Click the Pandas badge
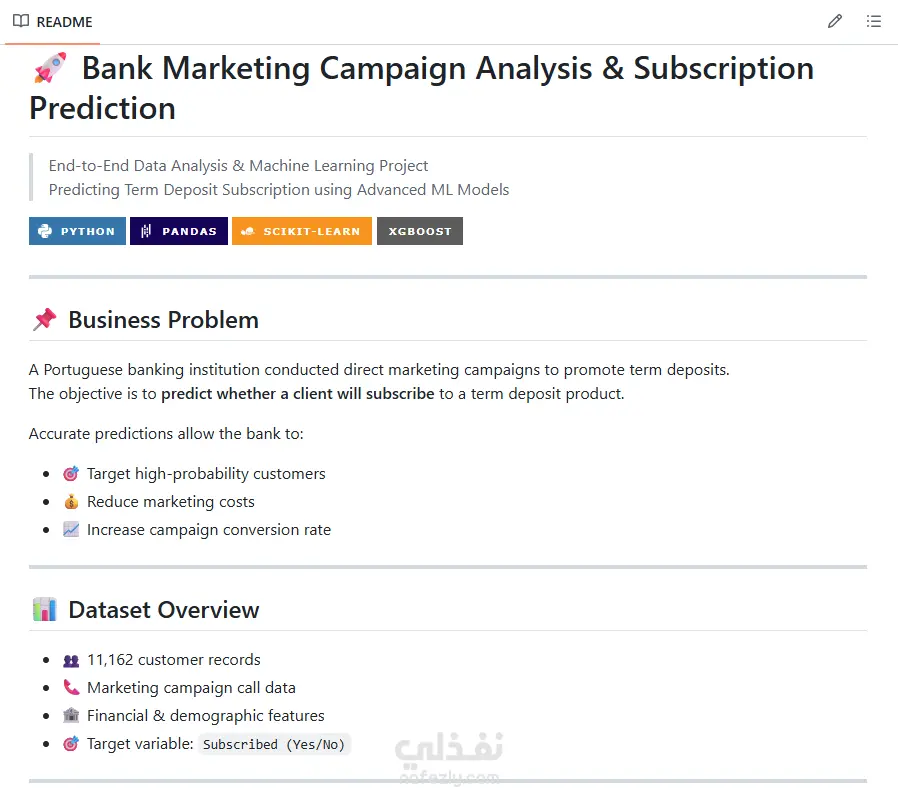Screen dimensions: 898x788 179,231
